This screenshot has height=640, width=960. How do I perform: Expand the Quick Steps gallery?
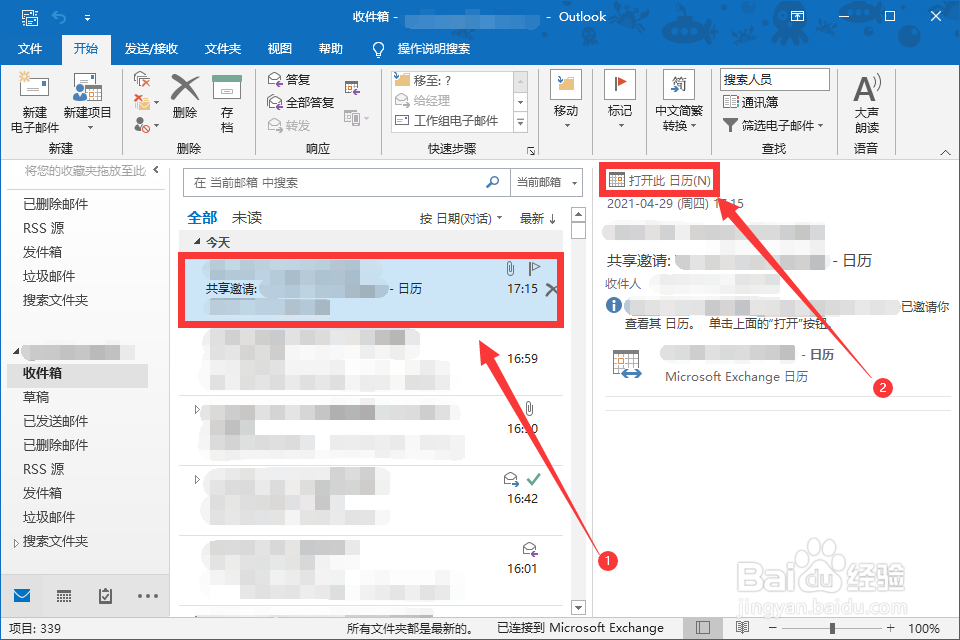click(520, 122)
